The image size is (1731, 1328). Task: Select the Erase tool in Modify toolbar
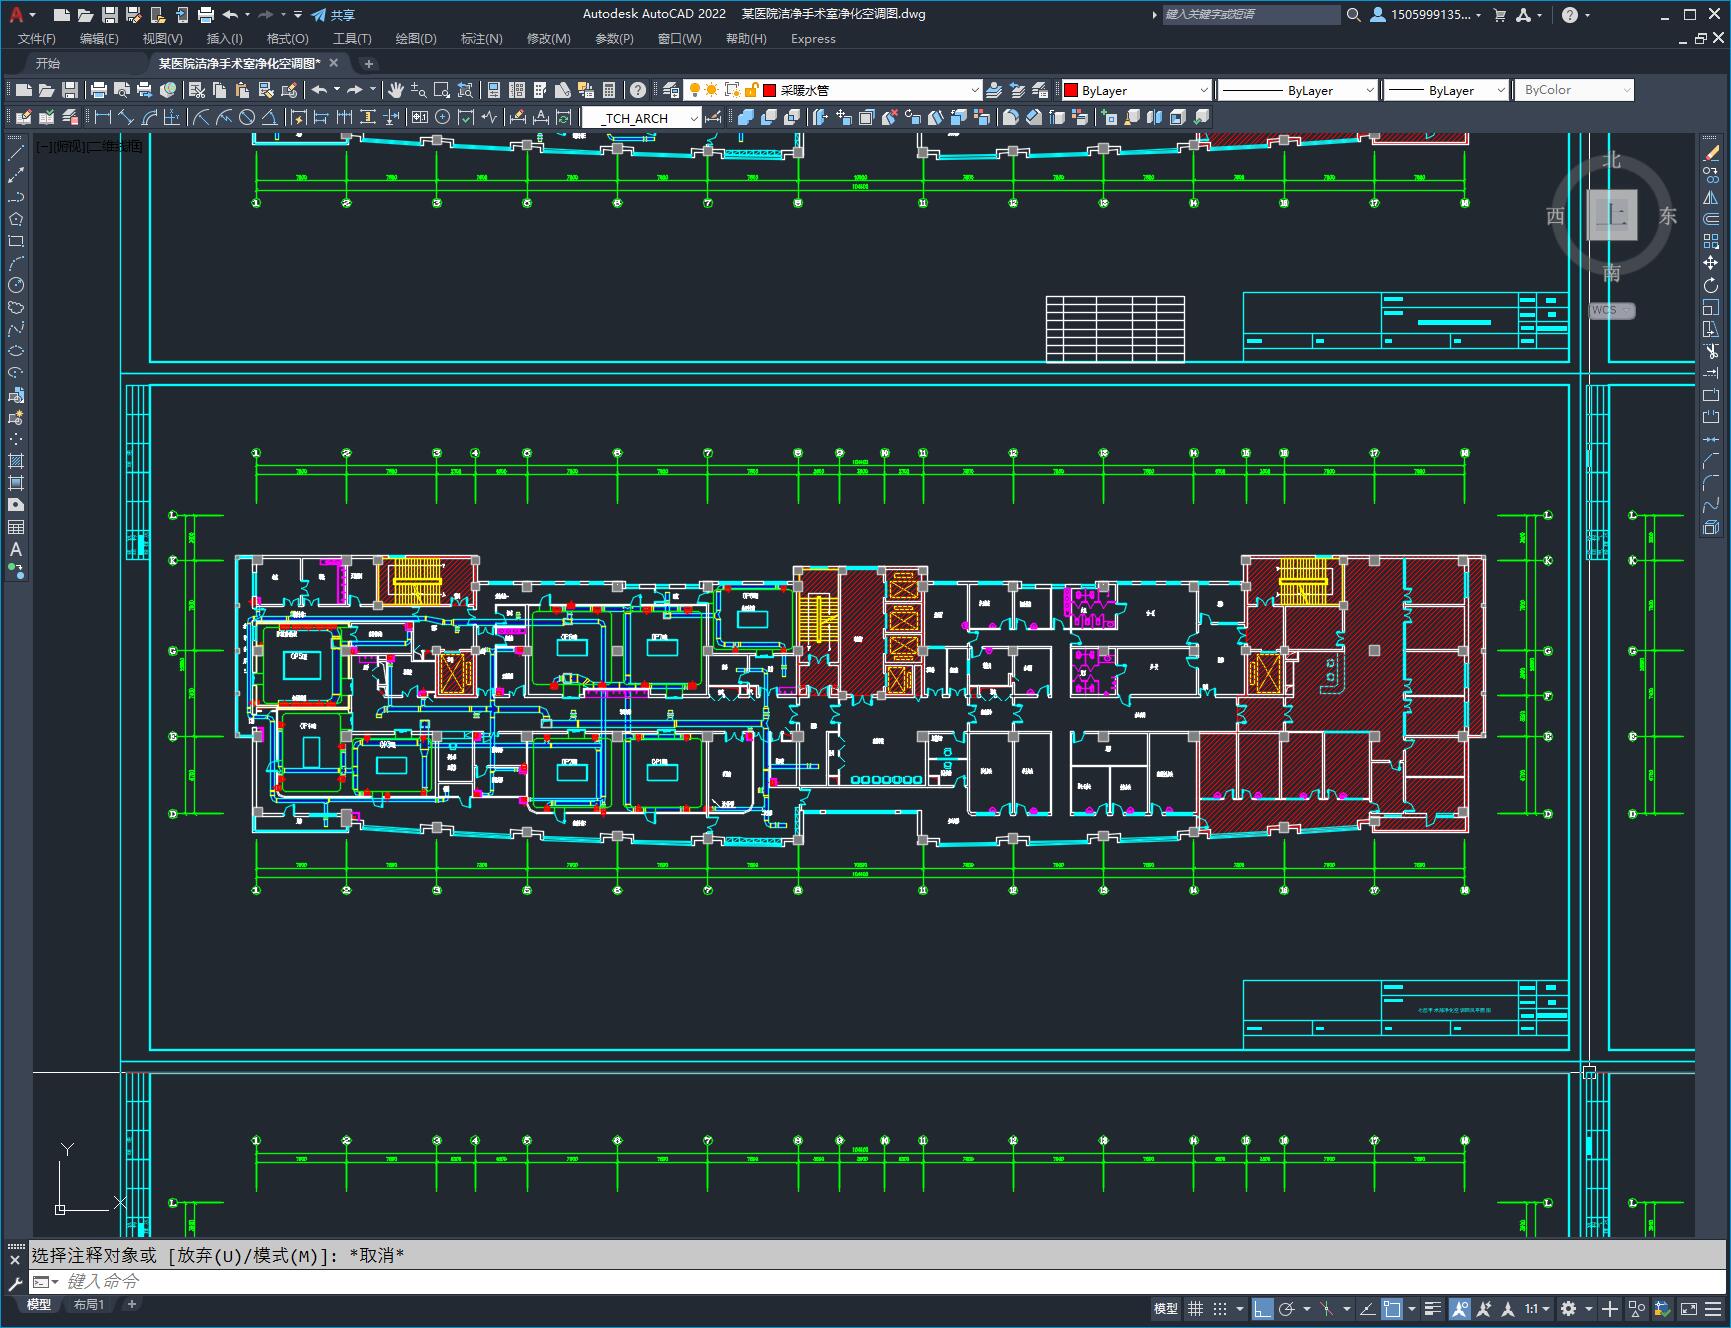click(x=1711, y=153)
